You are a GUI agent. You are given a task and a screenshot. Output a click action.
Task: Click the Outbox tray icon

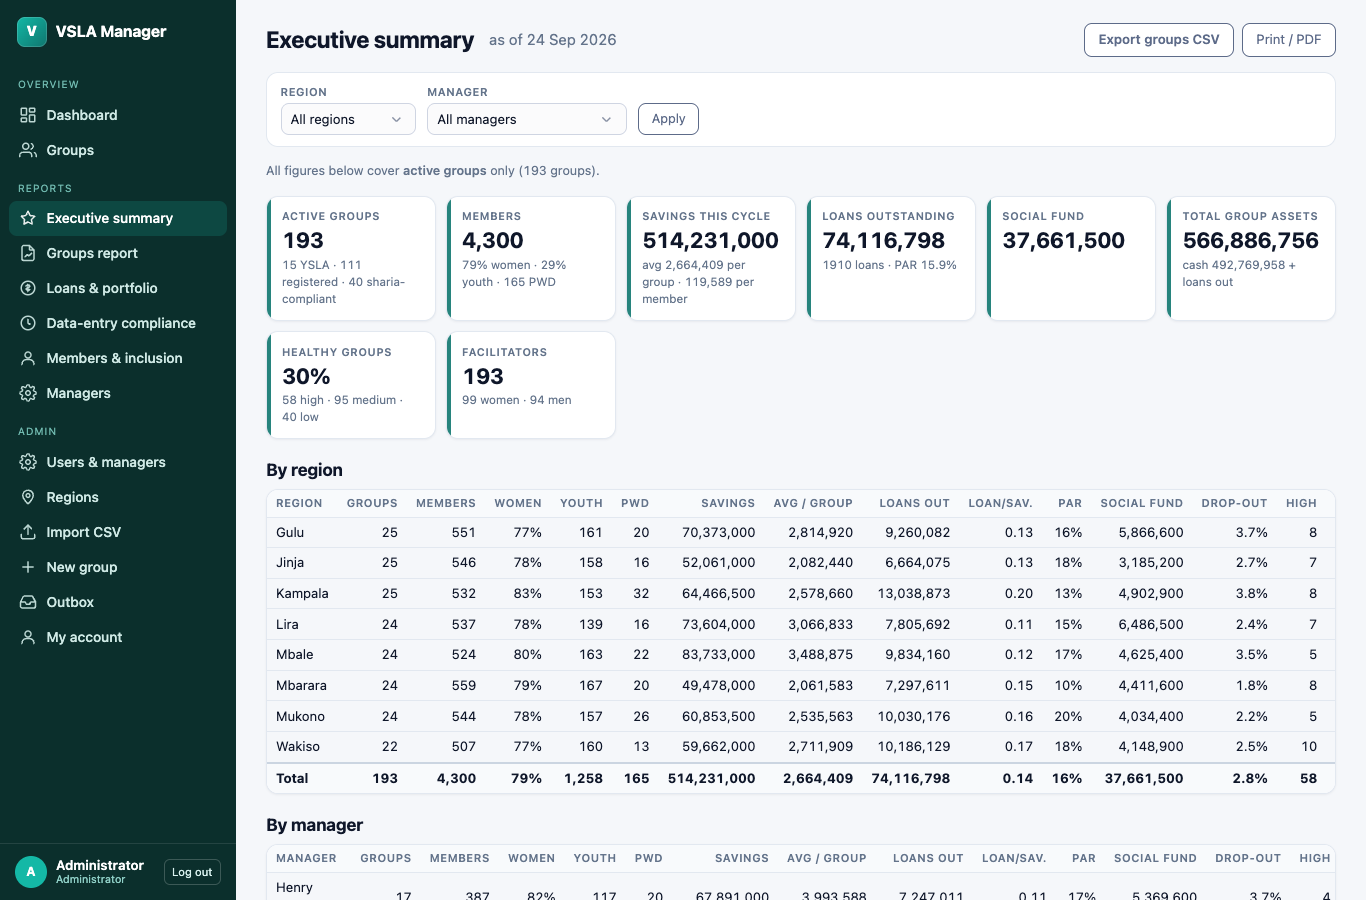click(28, 602)
